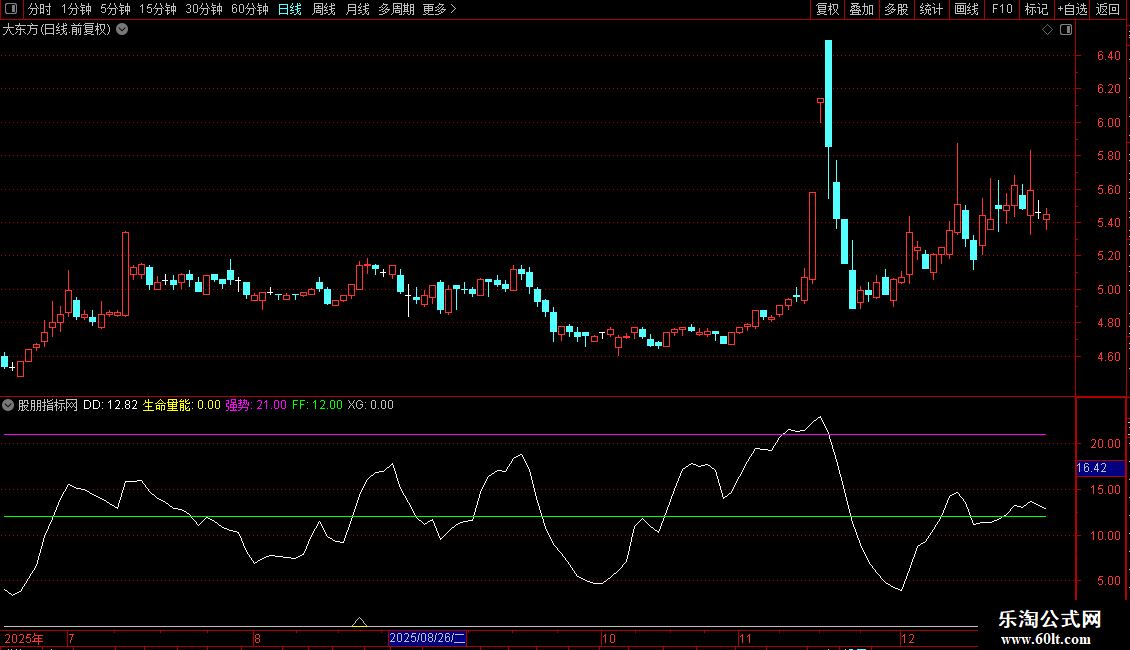Expand 更多 timeframe options
The height and width of the screenshot is (650, 1130).
click(x=439, y=9)
